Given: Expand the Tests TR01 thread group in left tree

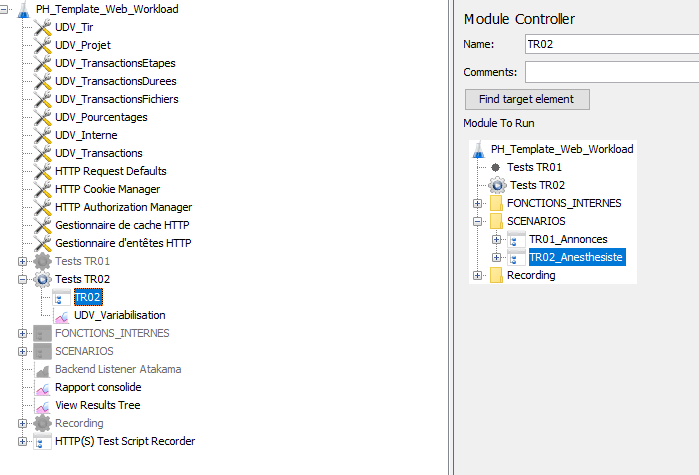Looking at the screenshot, I should tap(22, 262).
